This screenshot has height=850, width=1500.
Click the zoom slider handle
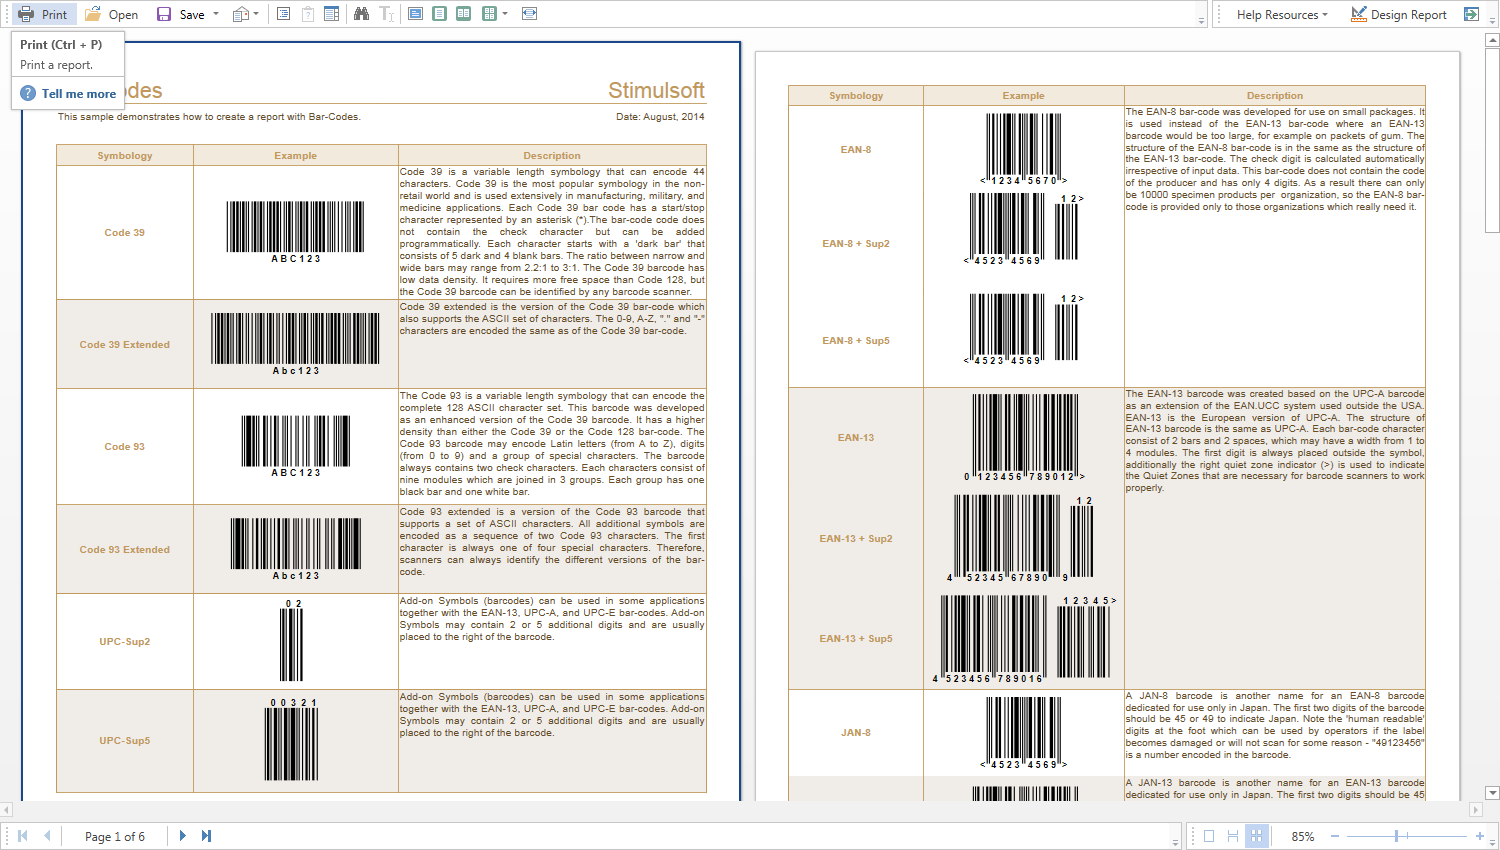pos(1397,836)
